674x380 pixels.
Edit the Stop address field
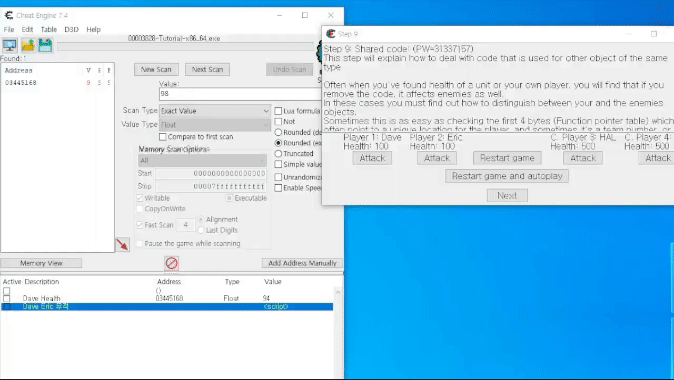pyautogui.click(x=211, y=187)
